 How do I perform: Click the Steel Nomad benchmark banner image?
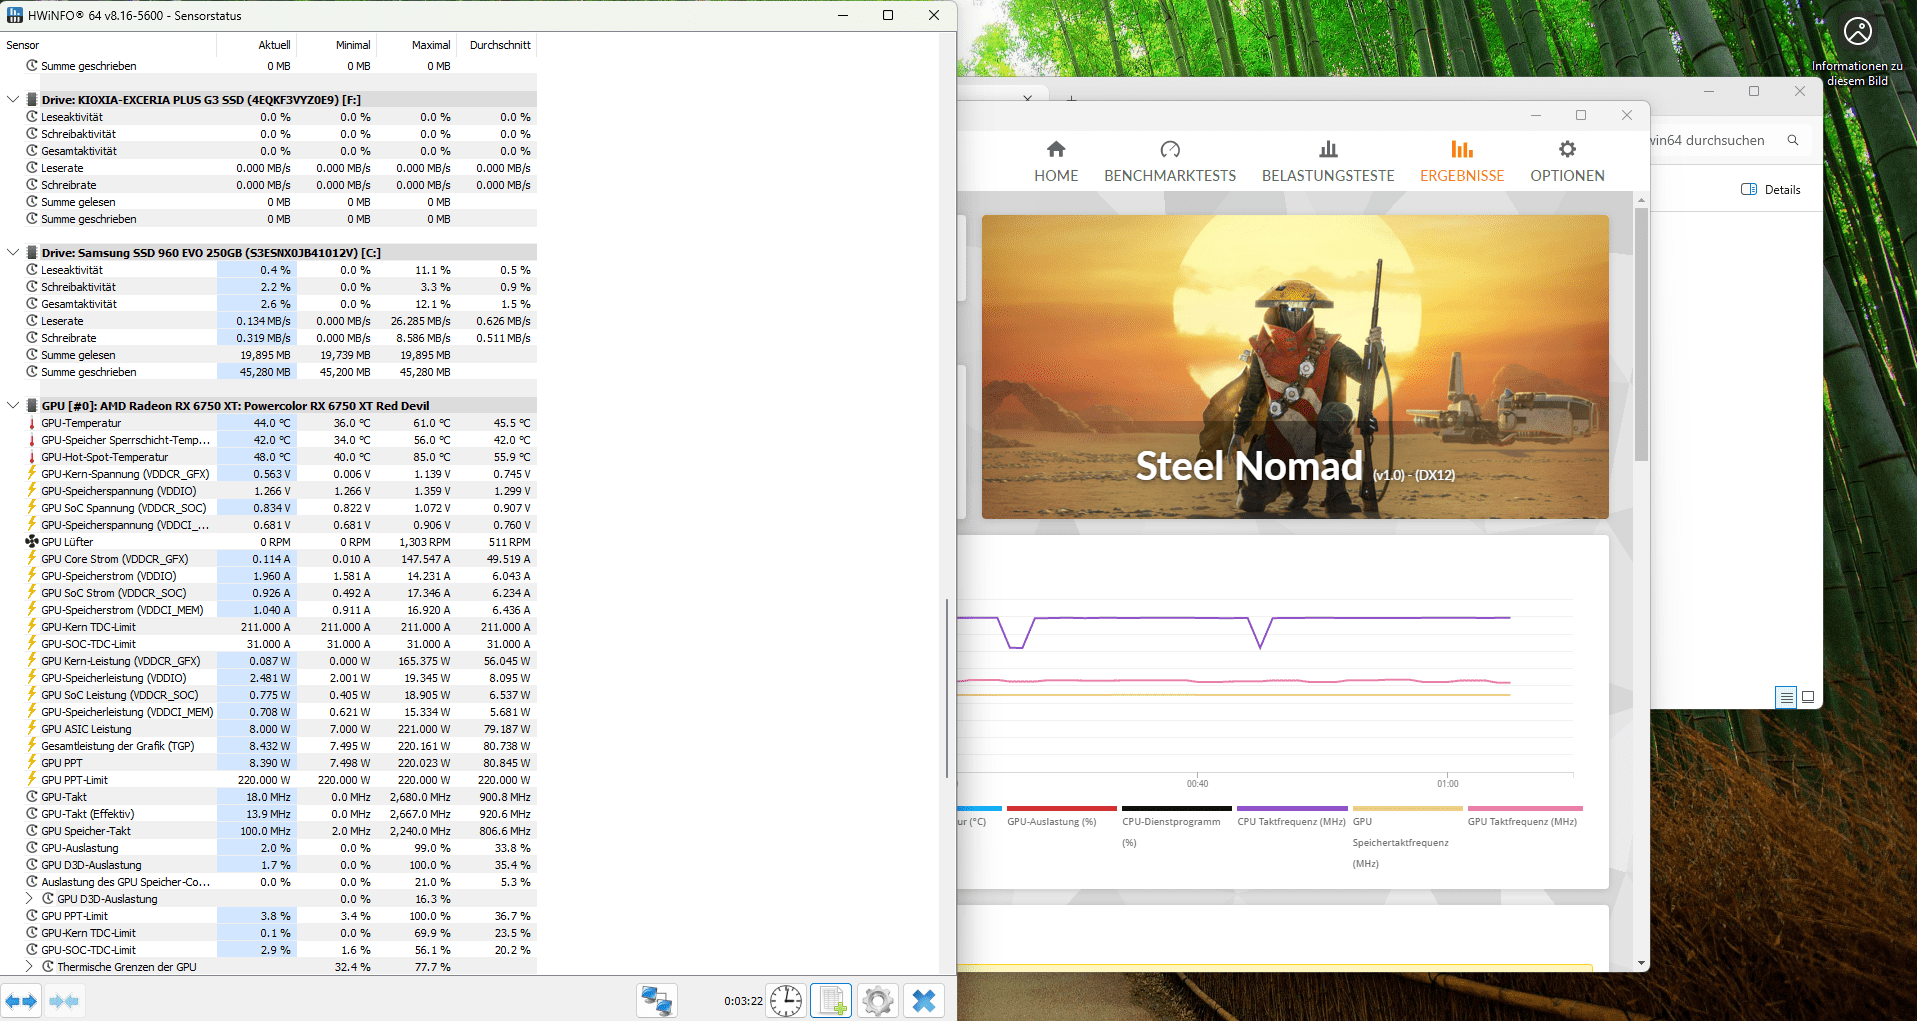pyautogui.click(x=1295, y=367)
